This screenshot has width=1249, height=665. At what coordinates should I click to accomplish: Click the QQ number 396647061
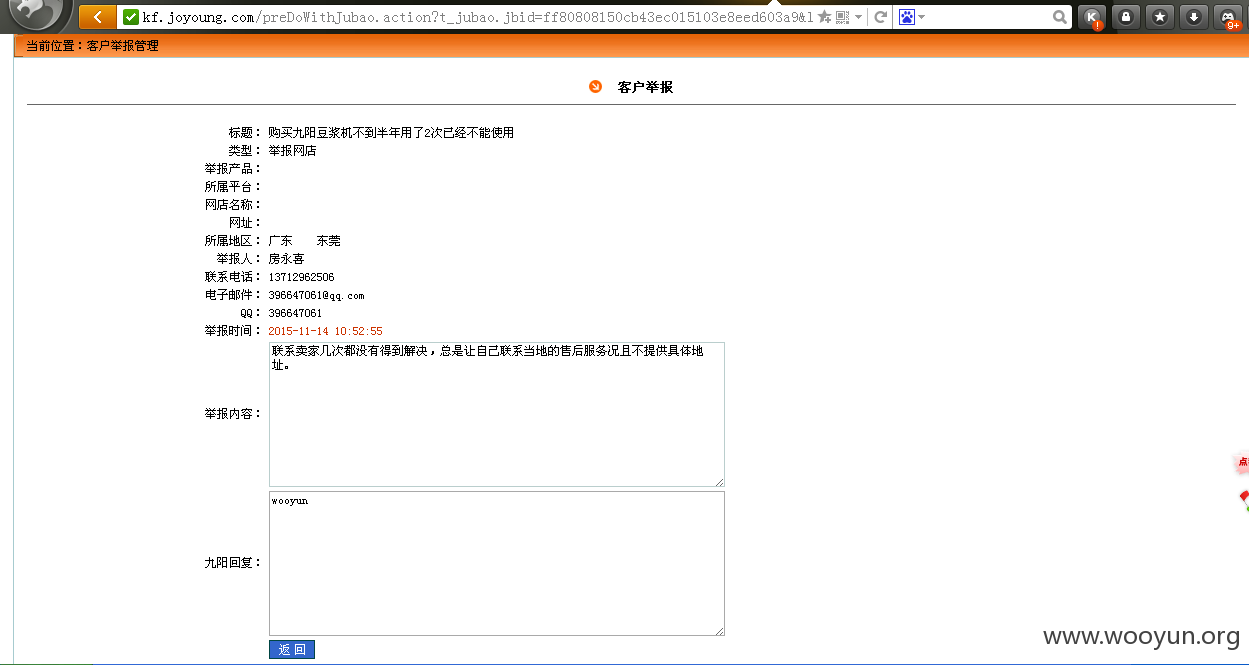[295, 313]
